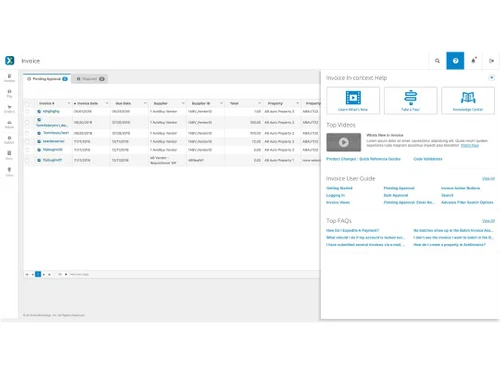Click the AvidXchange logo icon
The width and height of the screenshot is (500, 375).
[x=10, y=61]
